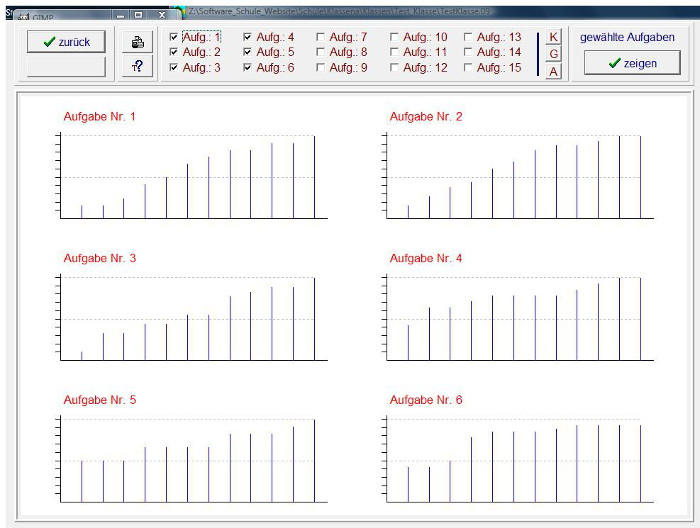Minimize the GMP window
Image resolution: width=700 pixels, height=528 pixels.
[x=120, y=15]
